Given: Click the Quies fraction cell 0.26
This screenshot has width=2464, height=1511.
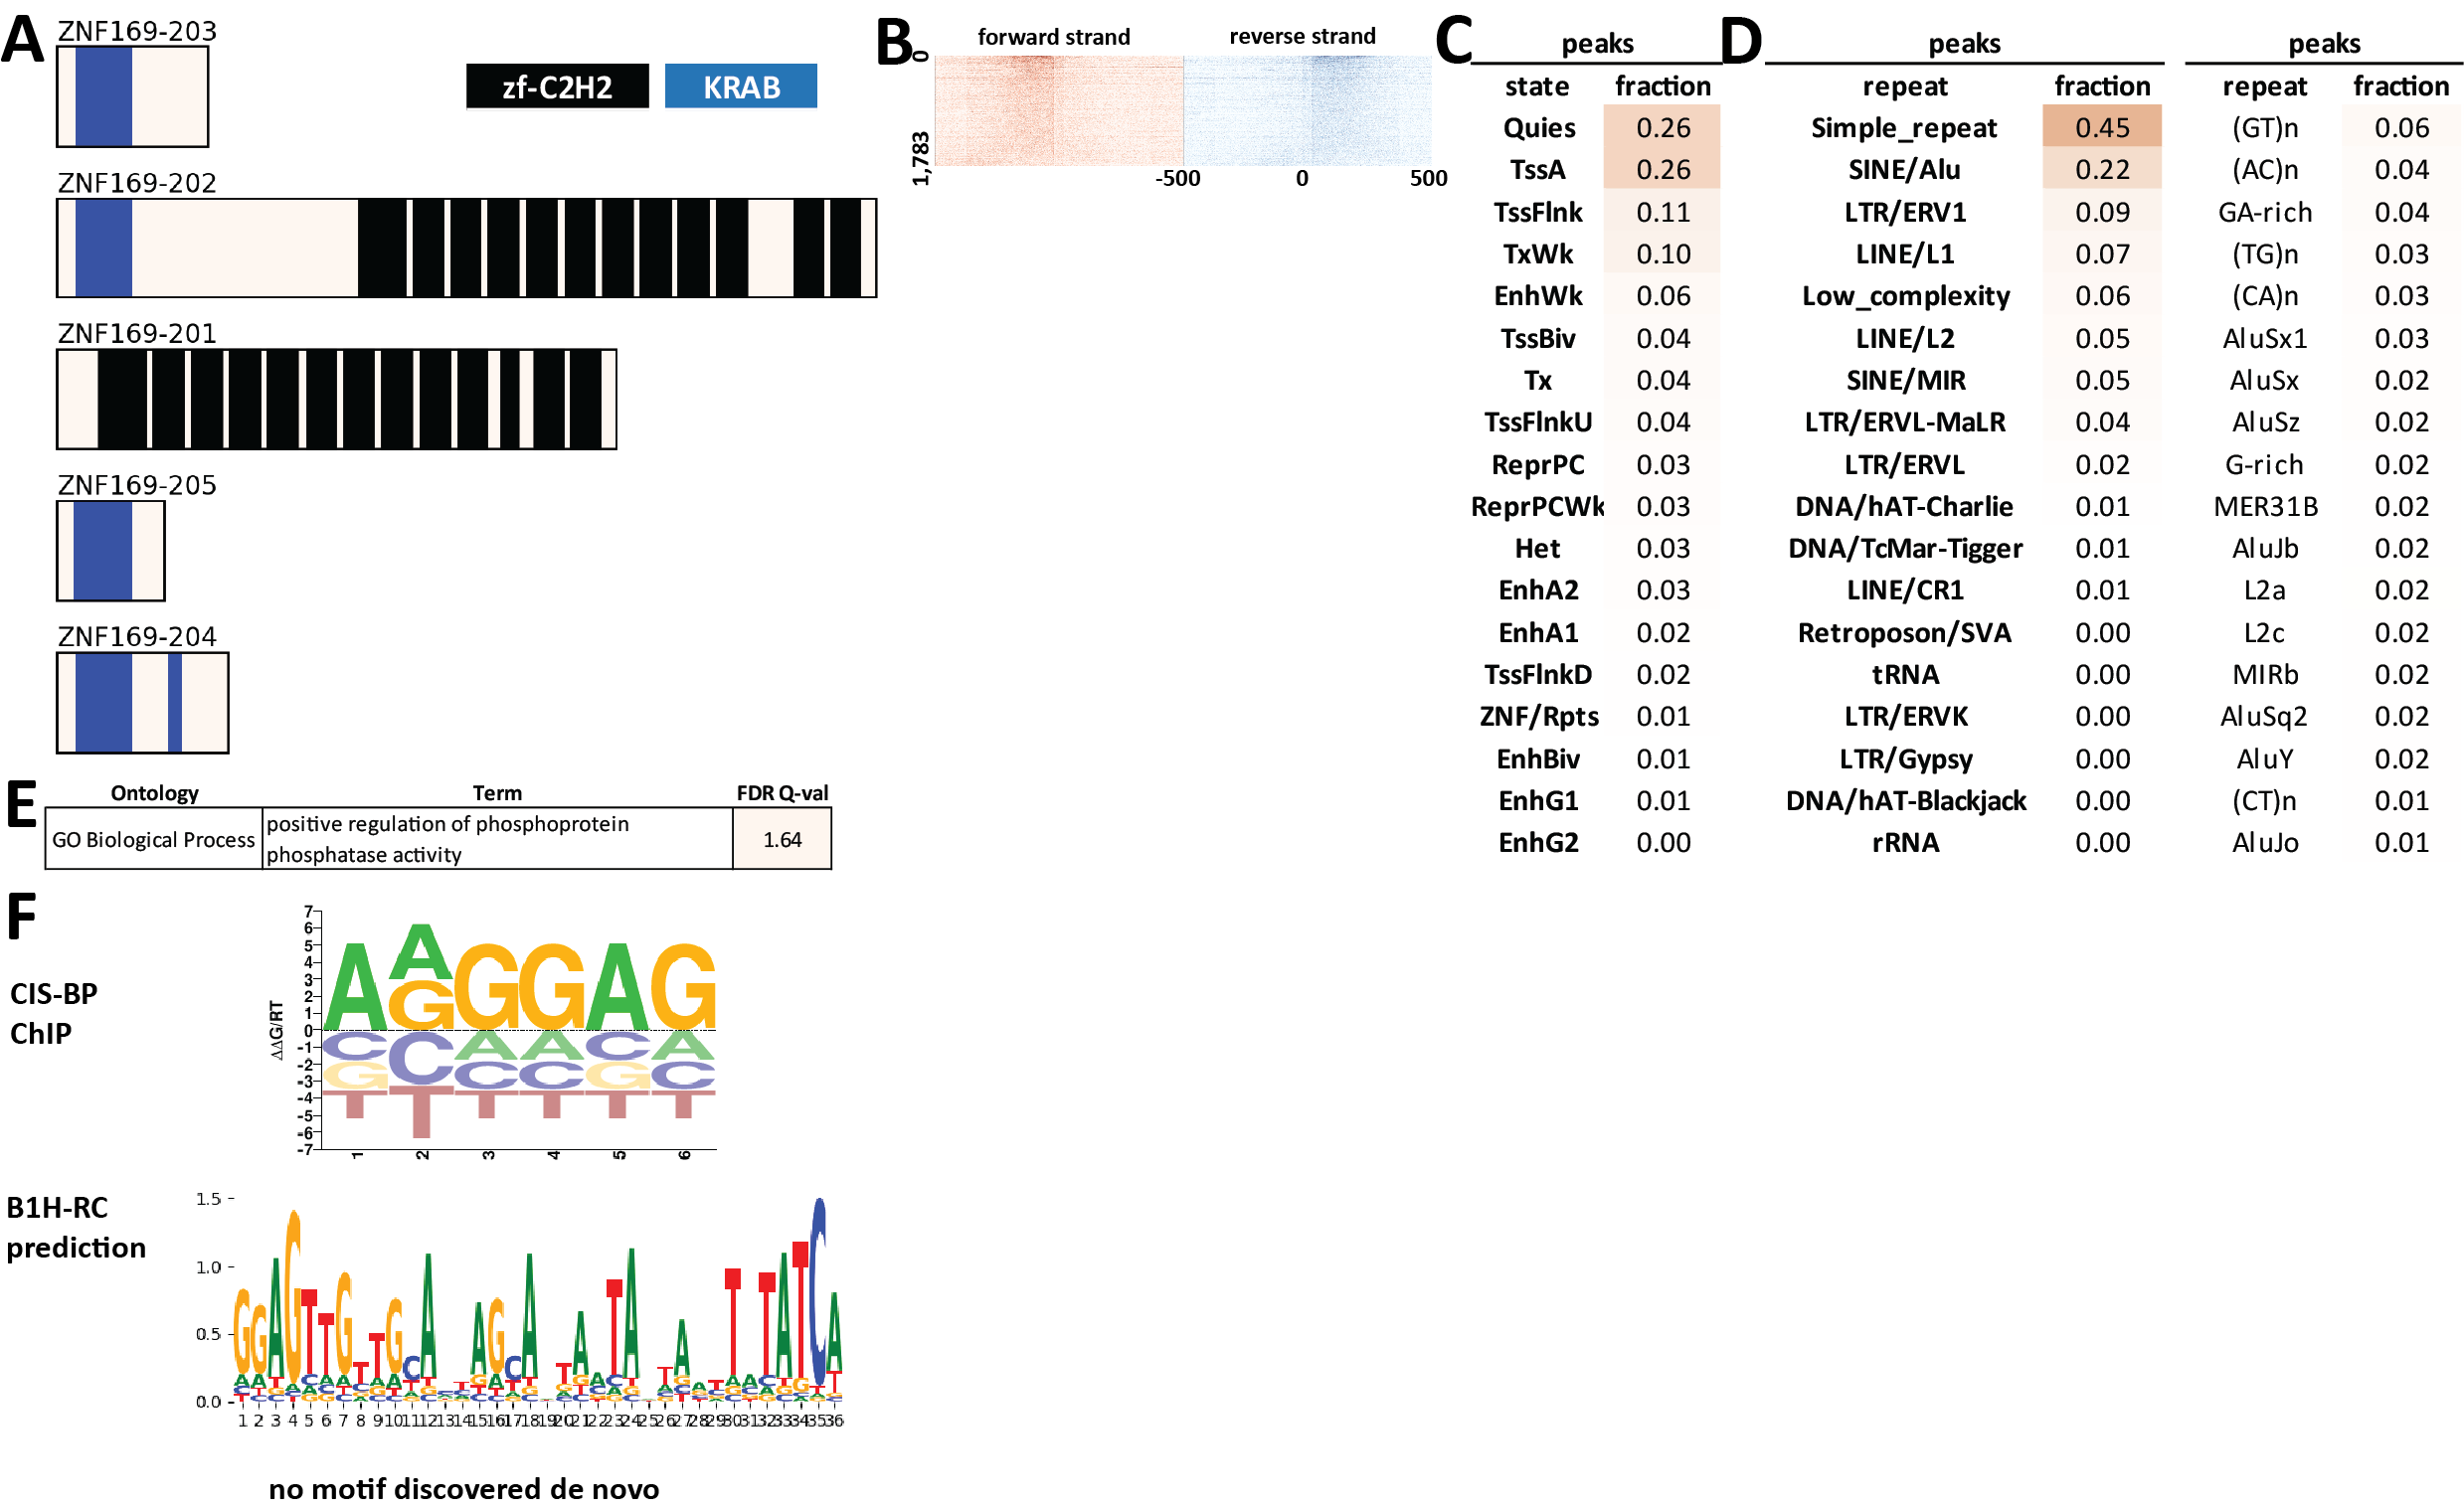Looking at the screenshot, I should (x=1662, y=128).
